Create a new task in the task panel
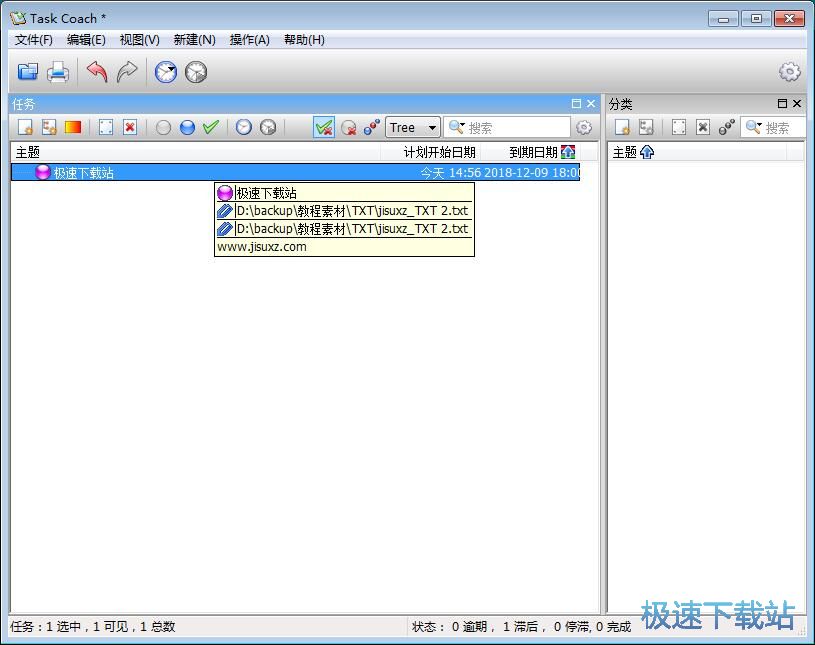 25,127
